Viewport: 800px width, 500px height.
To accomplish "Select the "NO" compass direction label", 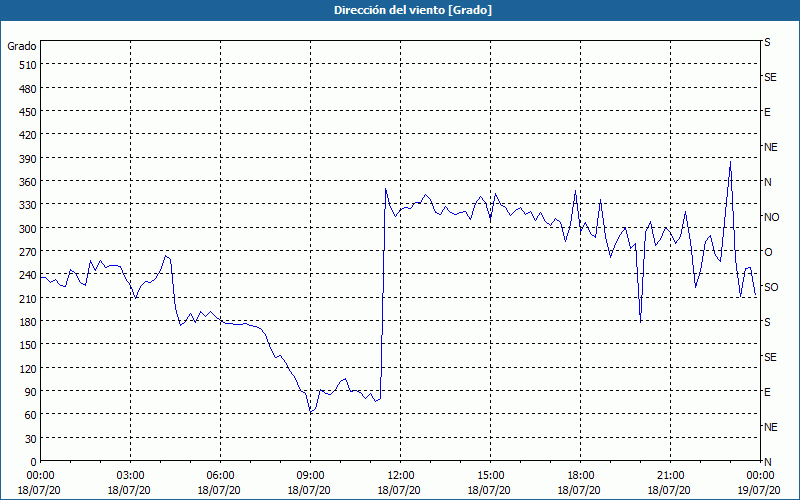I will pyautogui.click(x=771, y=217).
